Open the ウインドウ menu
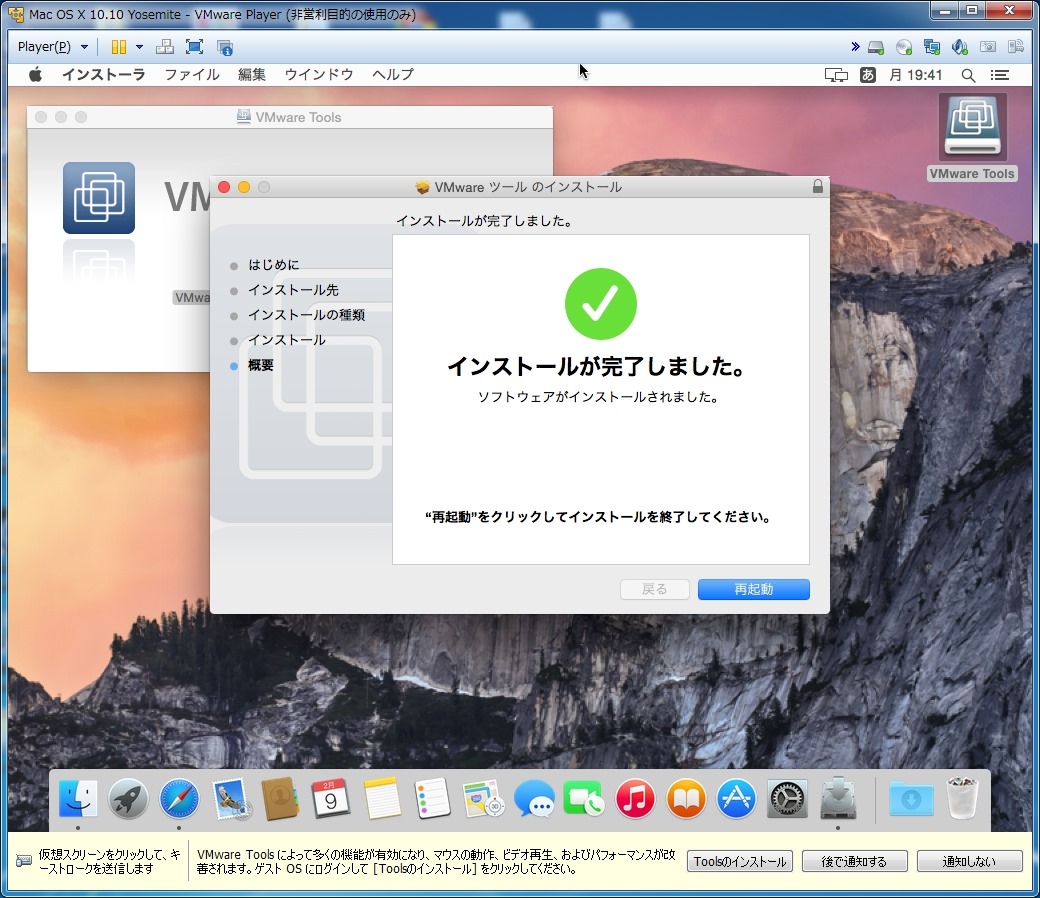 (x=319, y=74)
